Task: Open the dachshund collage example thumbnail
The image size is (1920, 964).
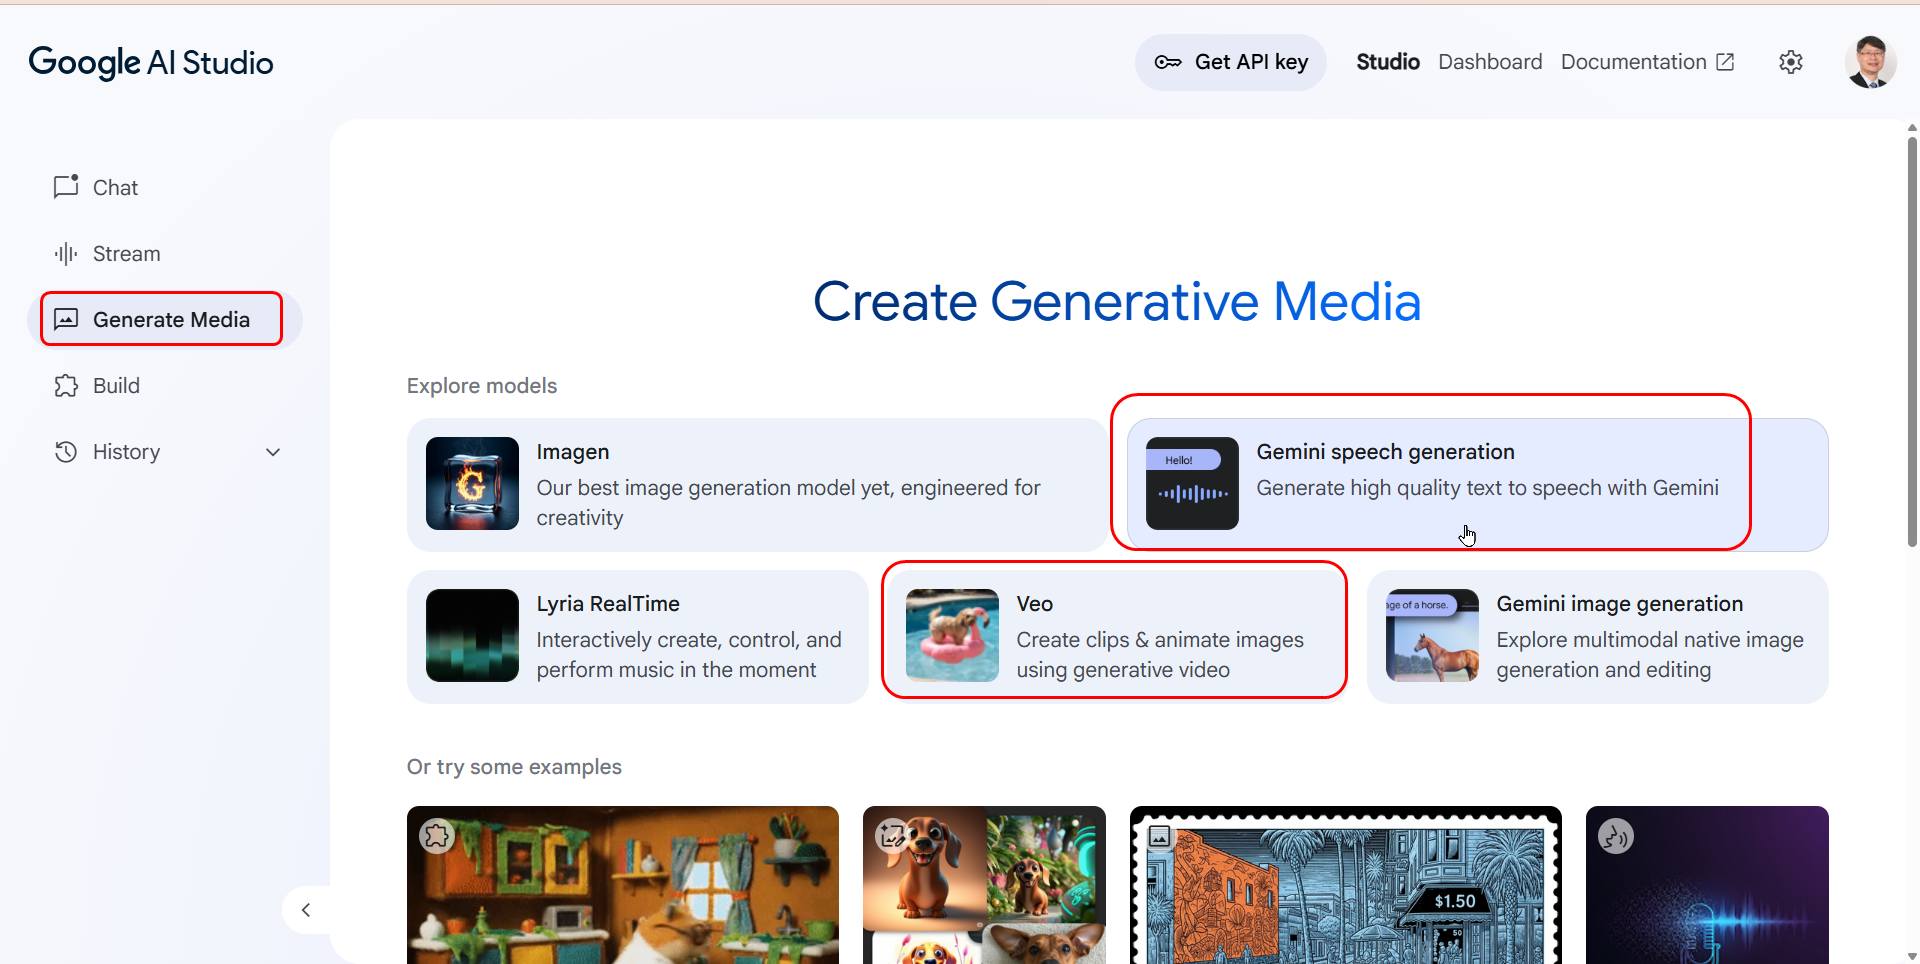Action: click(x=984, y=885)
